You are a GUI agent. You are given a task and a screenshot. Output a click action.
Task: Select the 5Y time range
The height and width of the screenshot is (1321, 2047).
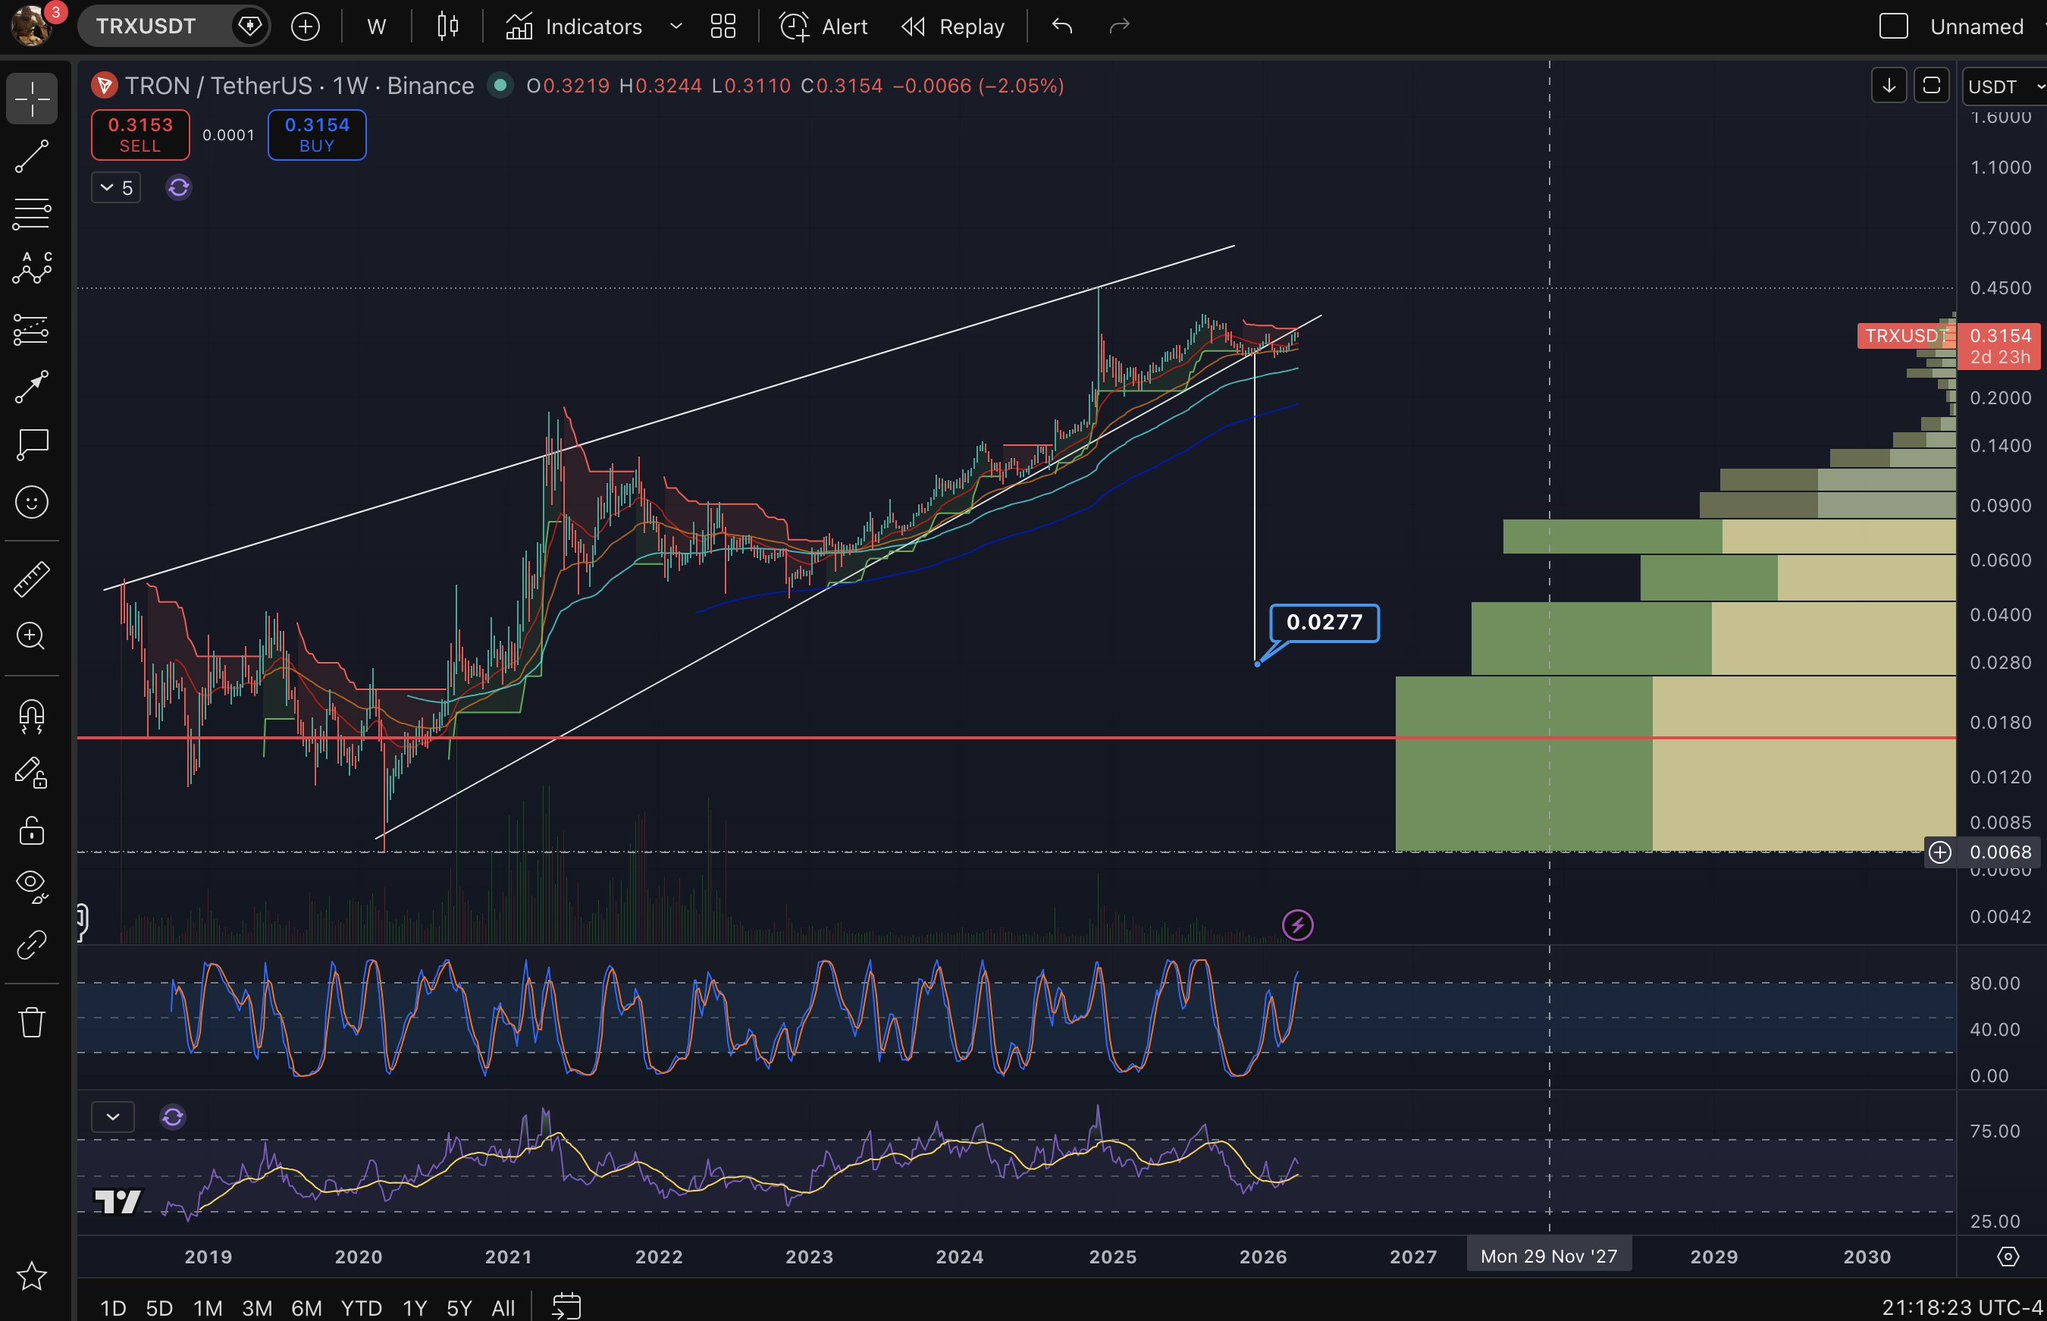pyautogui.click(x=459, y=1307)
